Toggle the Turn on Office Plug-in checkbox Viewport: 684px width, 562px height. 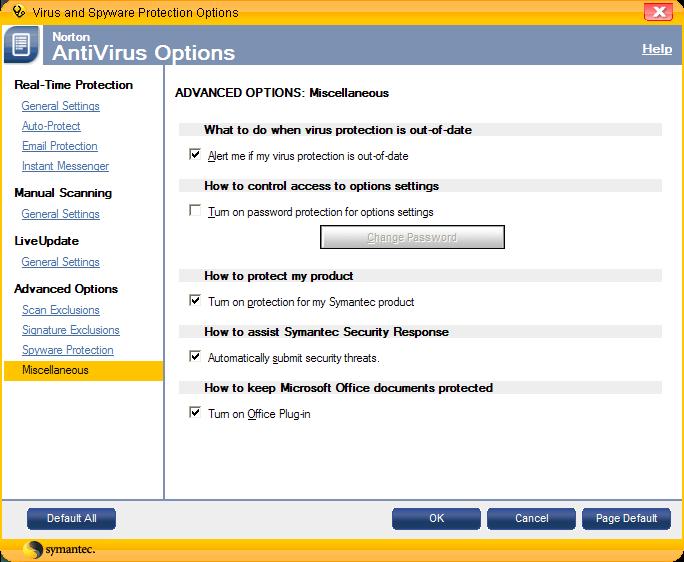click(195, 412)
